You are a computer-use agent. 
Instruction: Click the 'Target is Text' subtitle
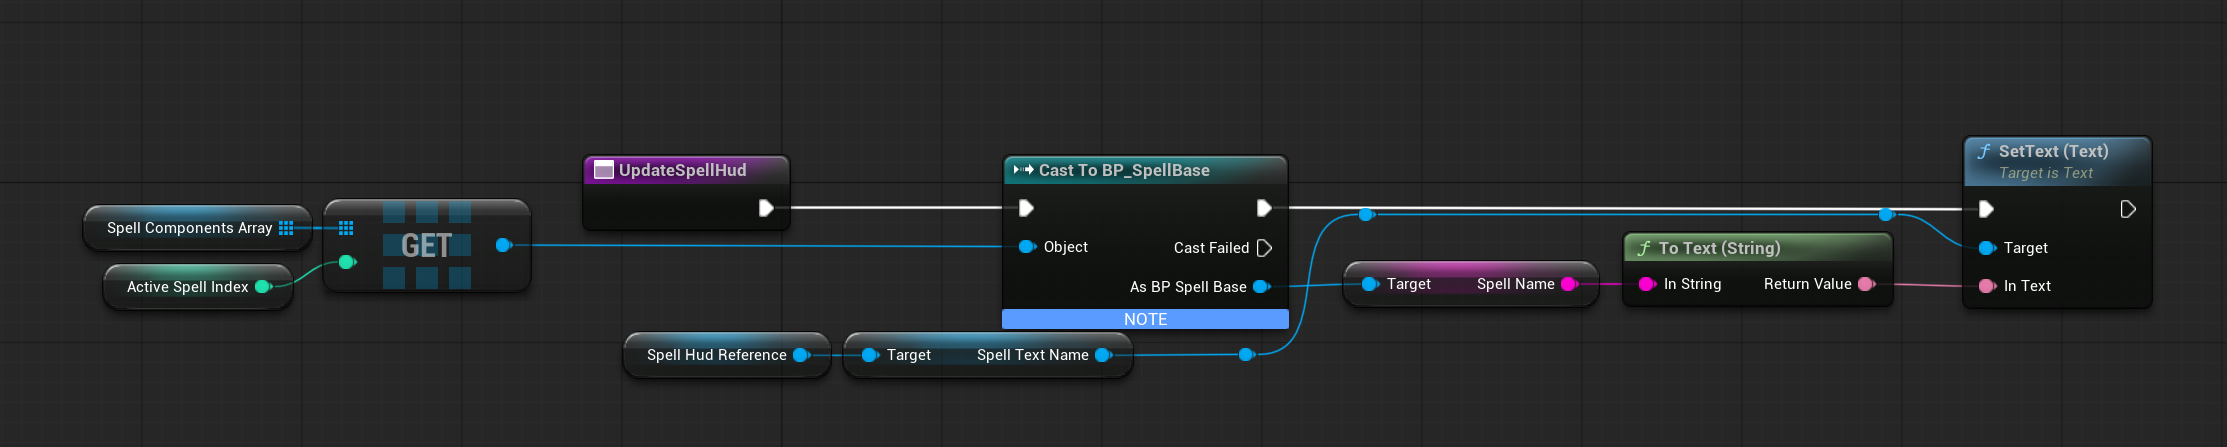[x=2045, y=173]
